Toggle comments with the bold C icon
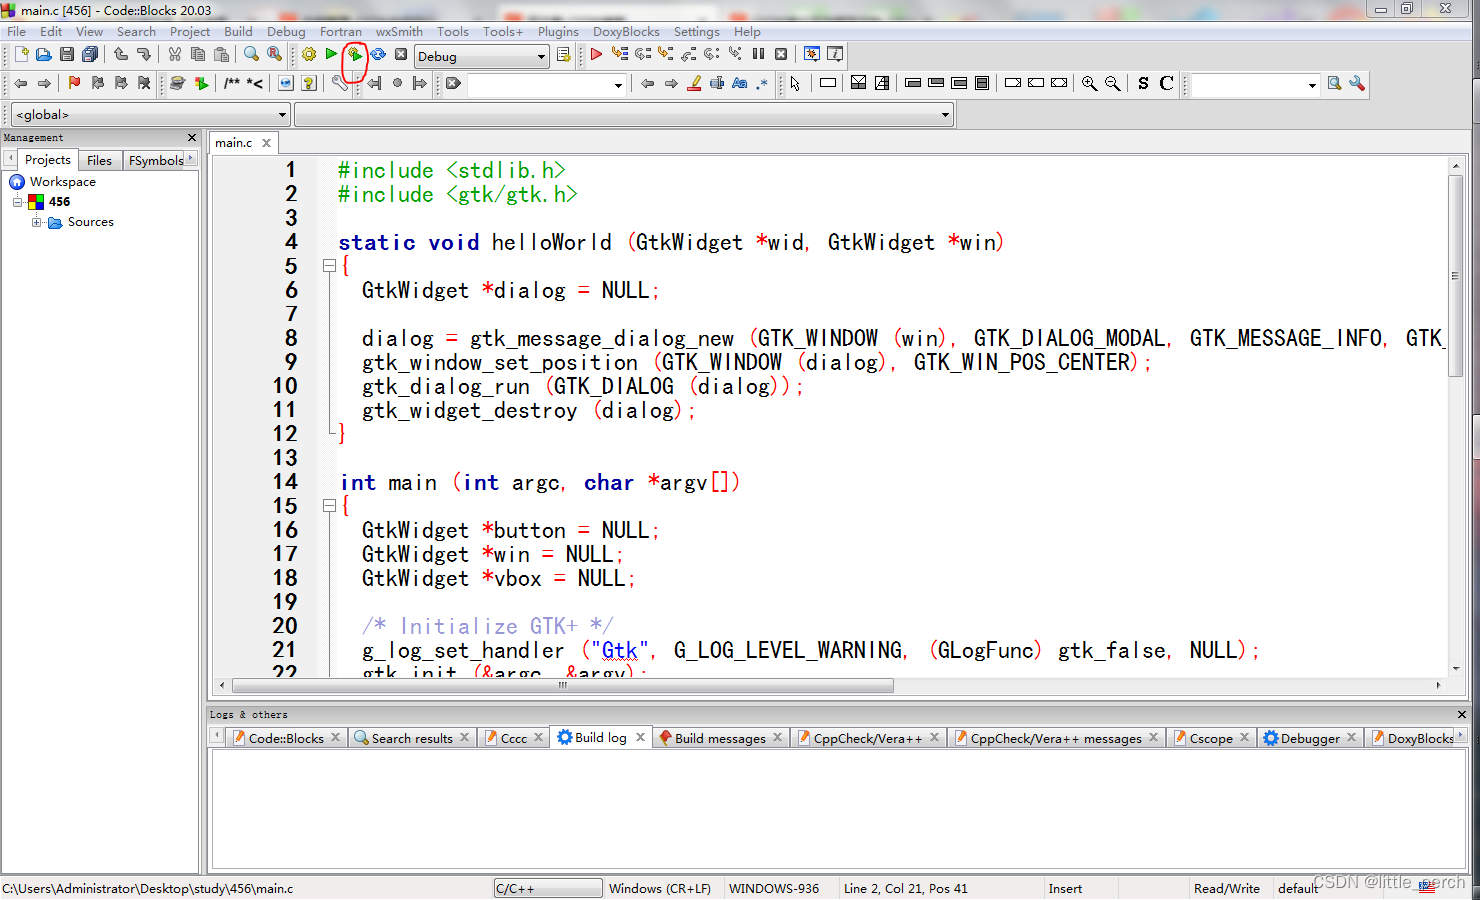 click(1166, 84)
